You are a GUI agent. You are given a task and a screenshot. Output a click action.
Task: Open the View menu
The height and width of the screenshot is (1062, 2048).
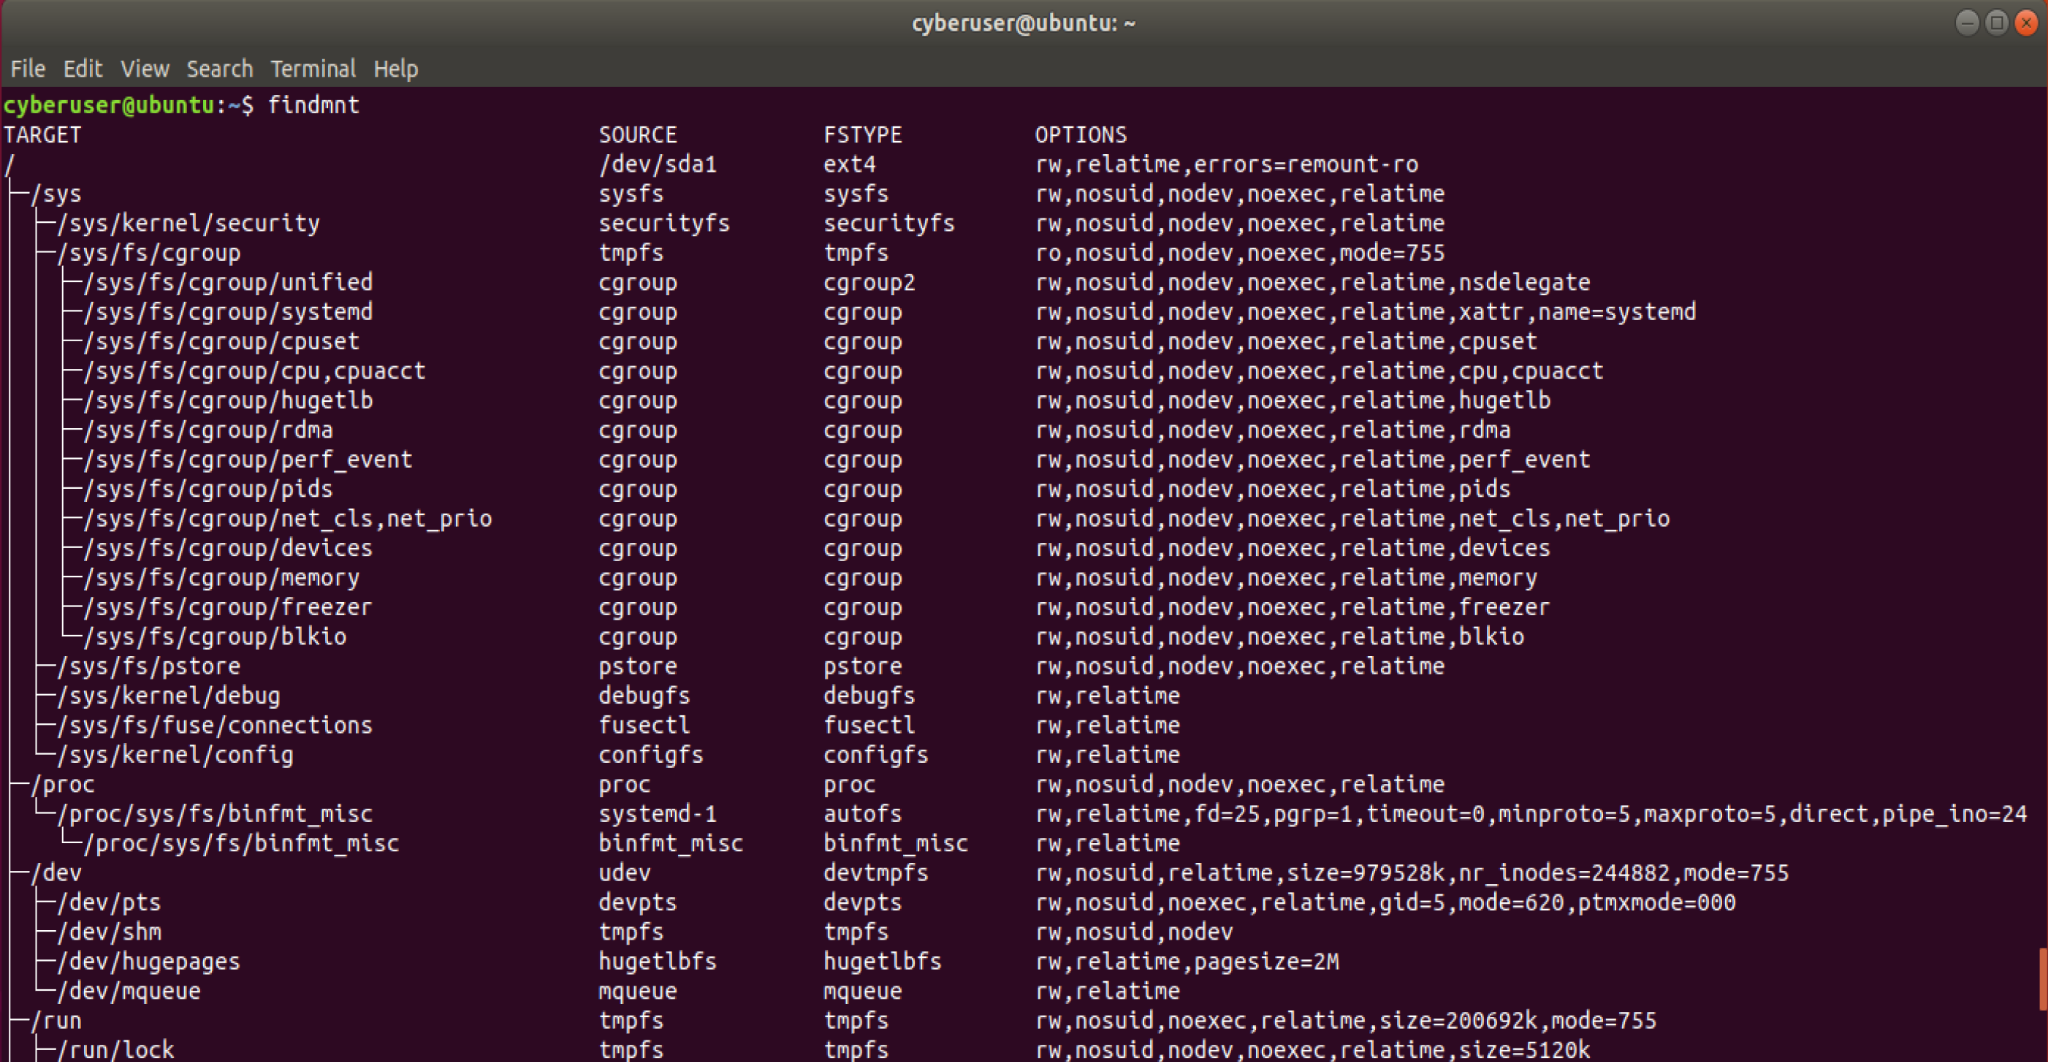point(145,69)
